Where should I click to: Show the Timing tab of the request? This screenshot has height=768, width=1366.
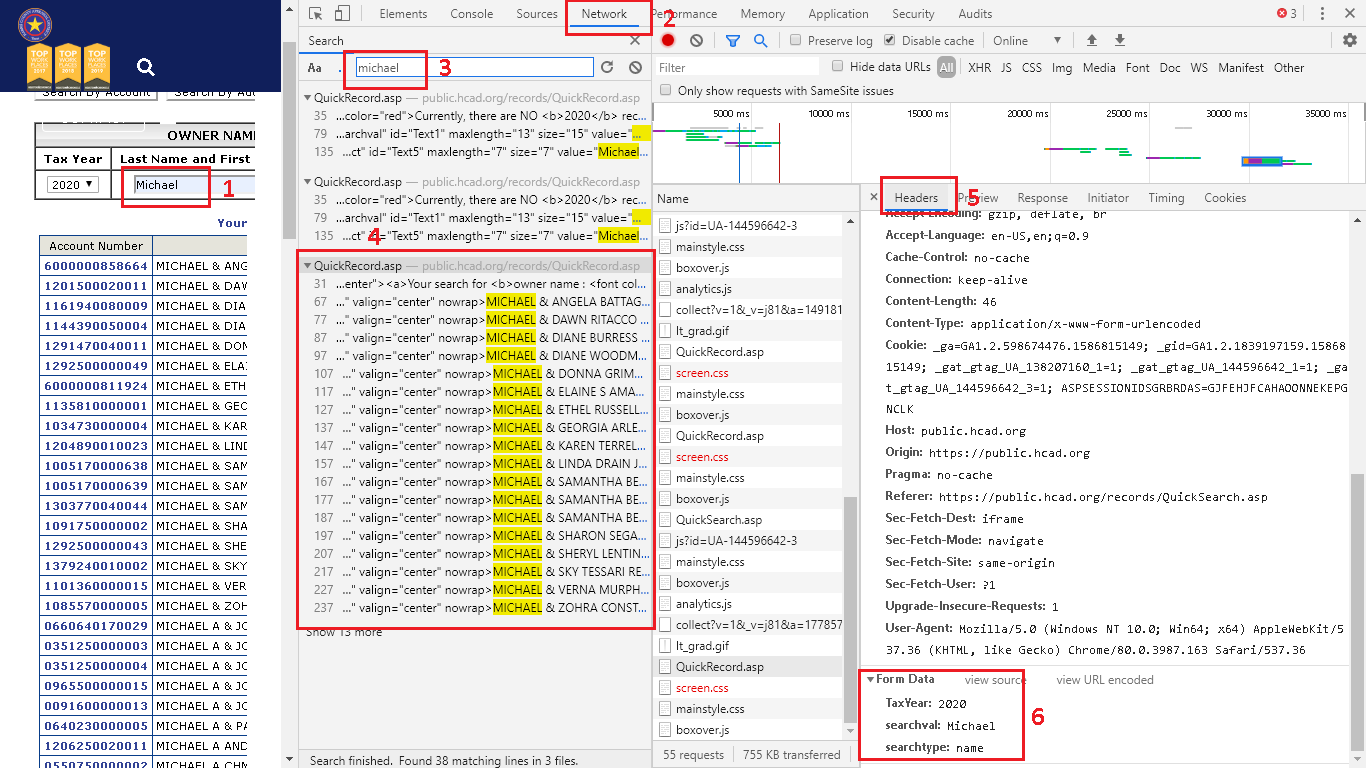coord(1166,198)
